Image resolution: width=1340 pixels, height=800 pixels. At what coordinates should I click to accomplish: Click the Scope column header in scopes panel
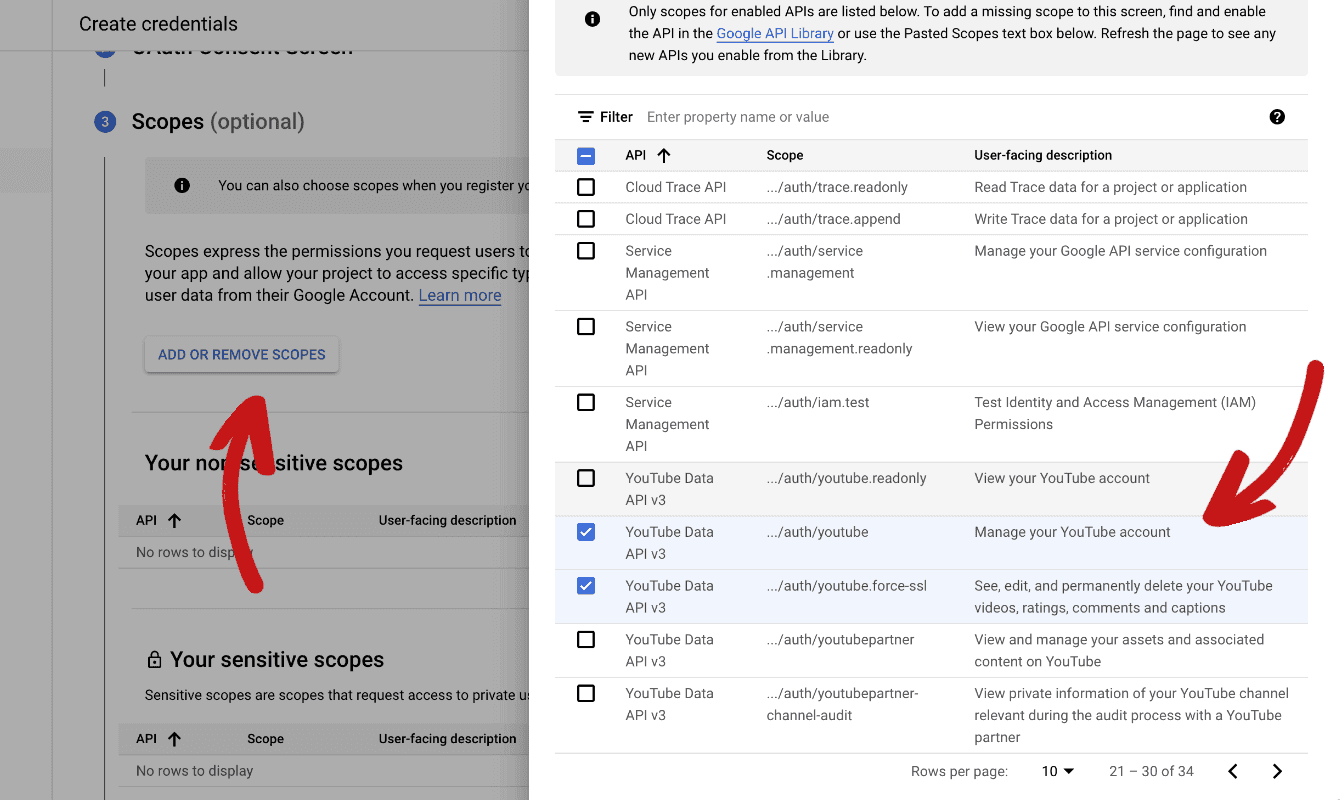click(x=785, y=155)
